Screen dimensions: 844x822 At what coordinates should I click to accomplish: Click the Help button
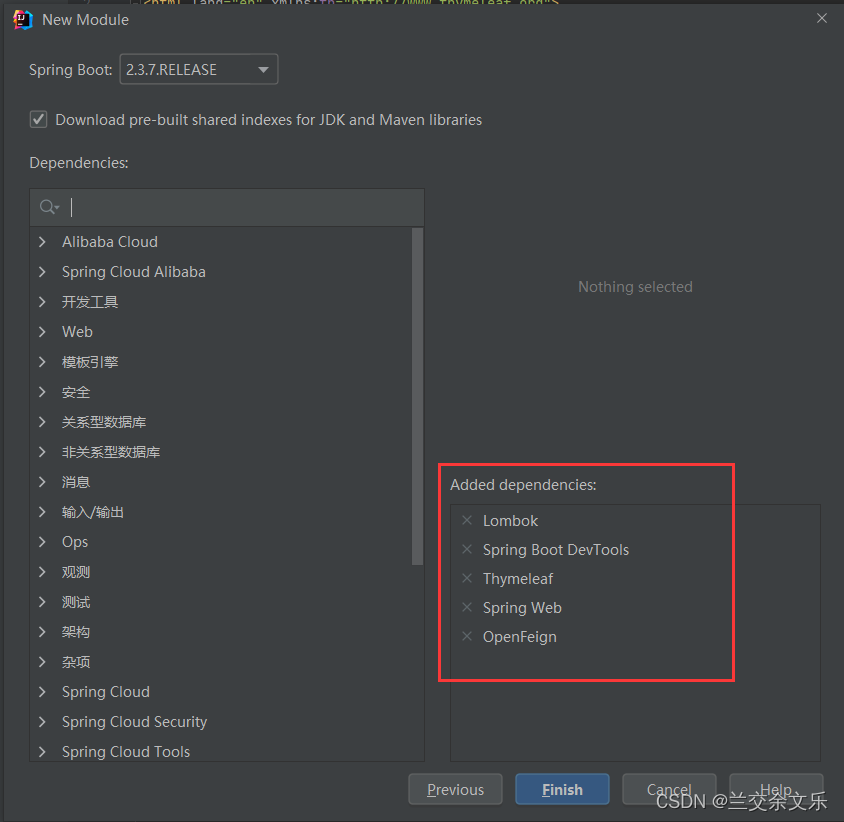pyautogui.click(x=776, y=789)
